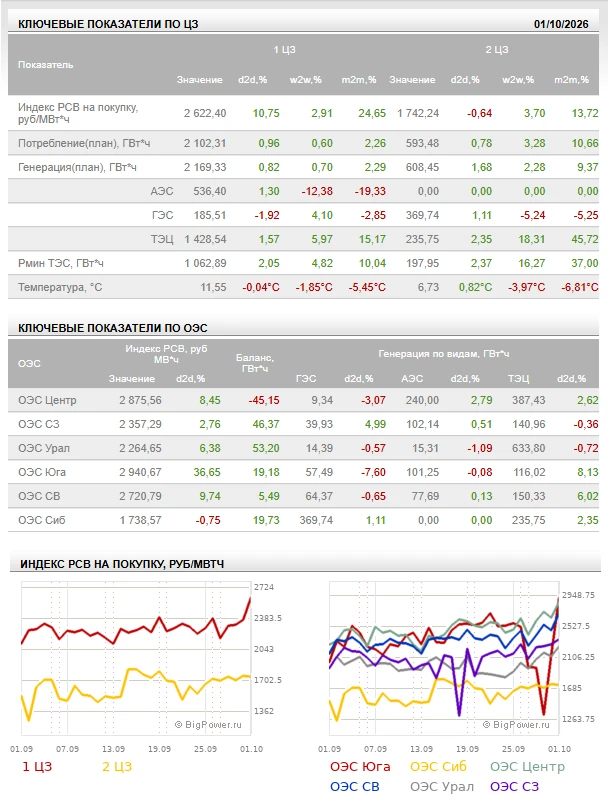This screenshot has width=612, height=811.
Task: Click ОЭС Сиб index value 1 738,57
Action: (140, 520)
